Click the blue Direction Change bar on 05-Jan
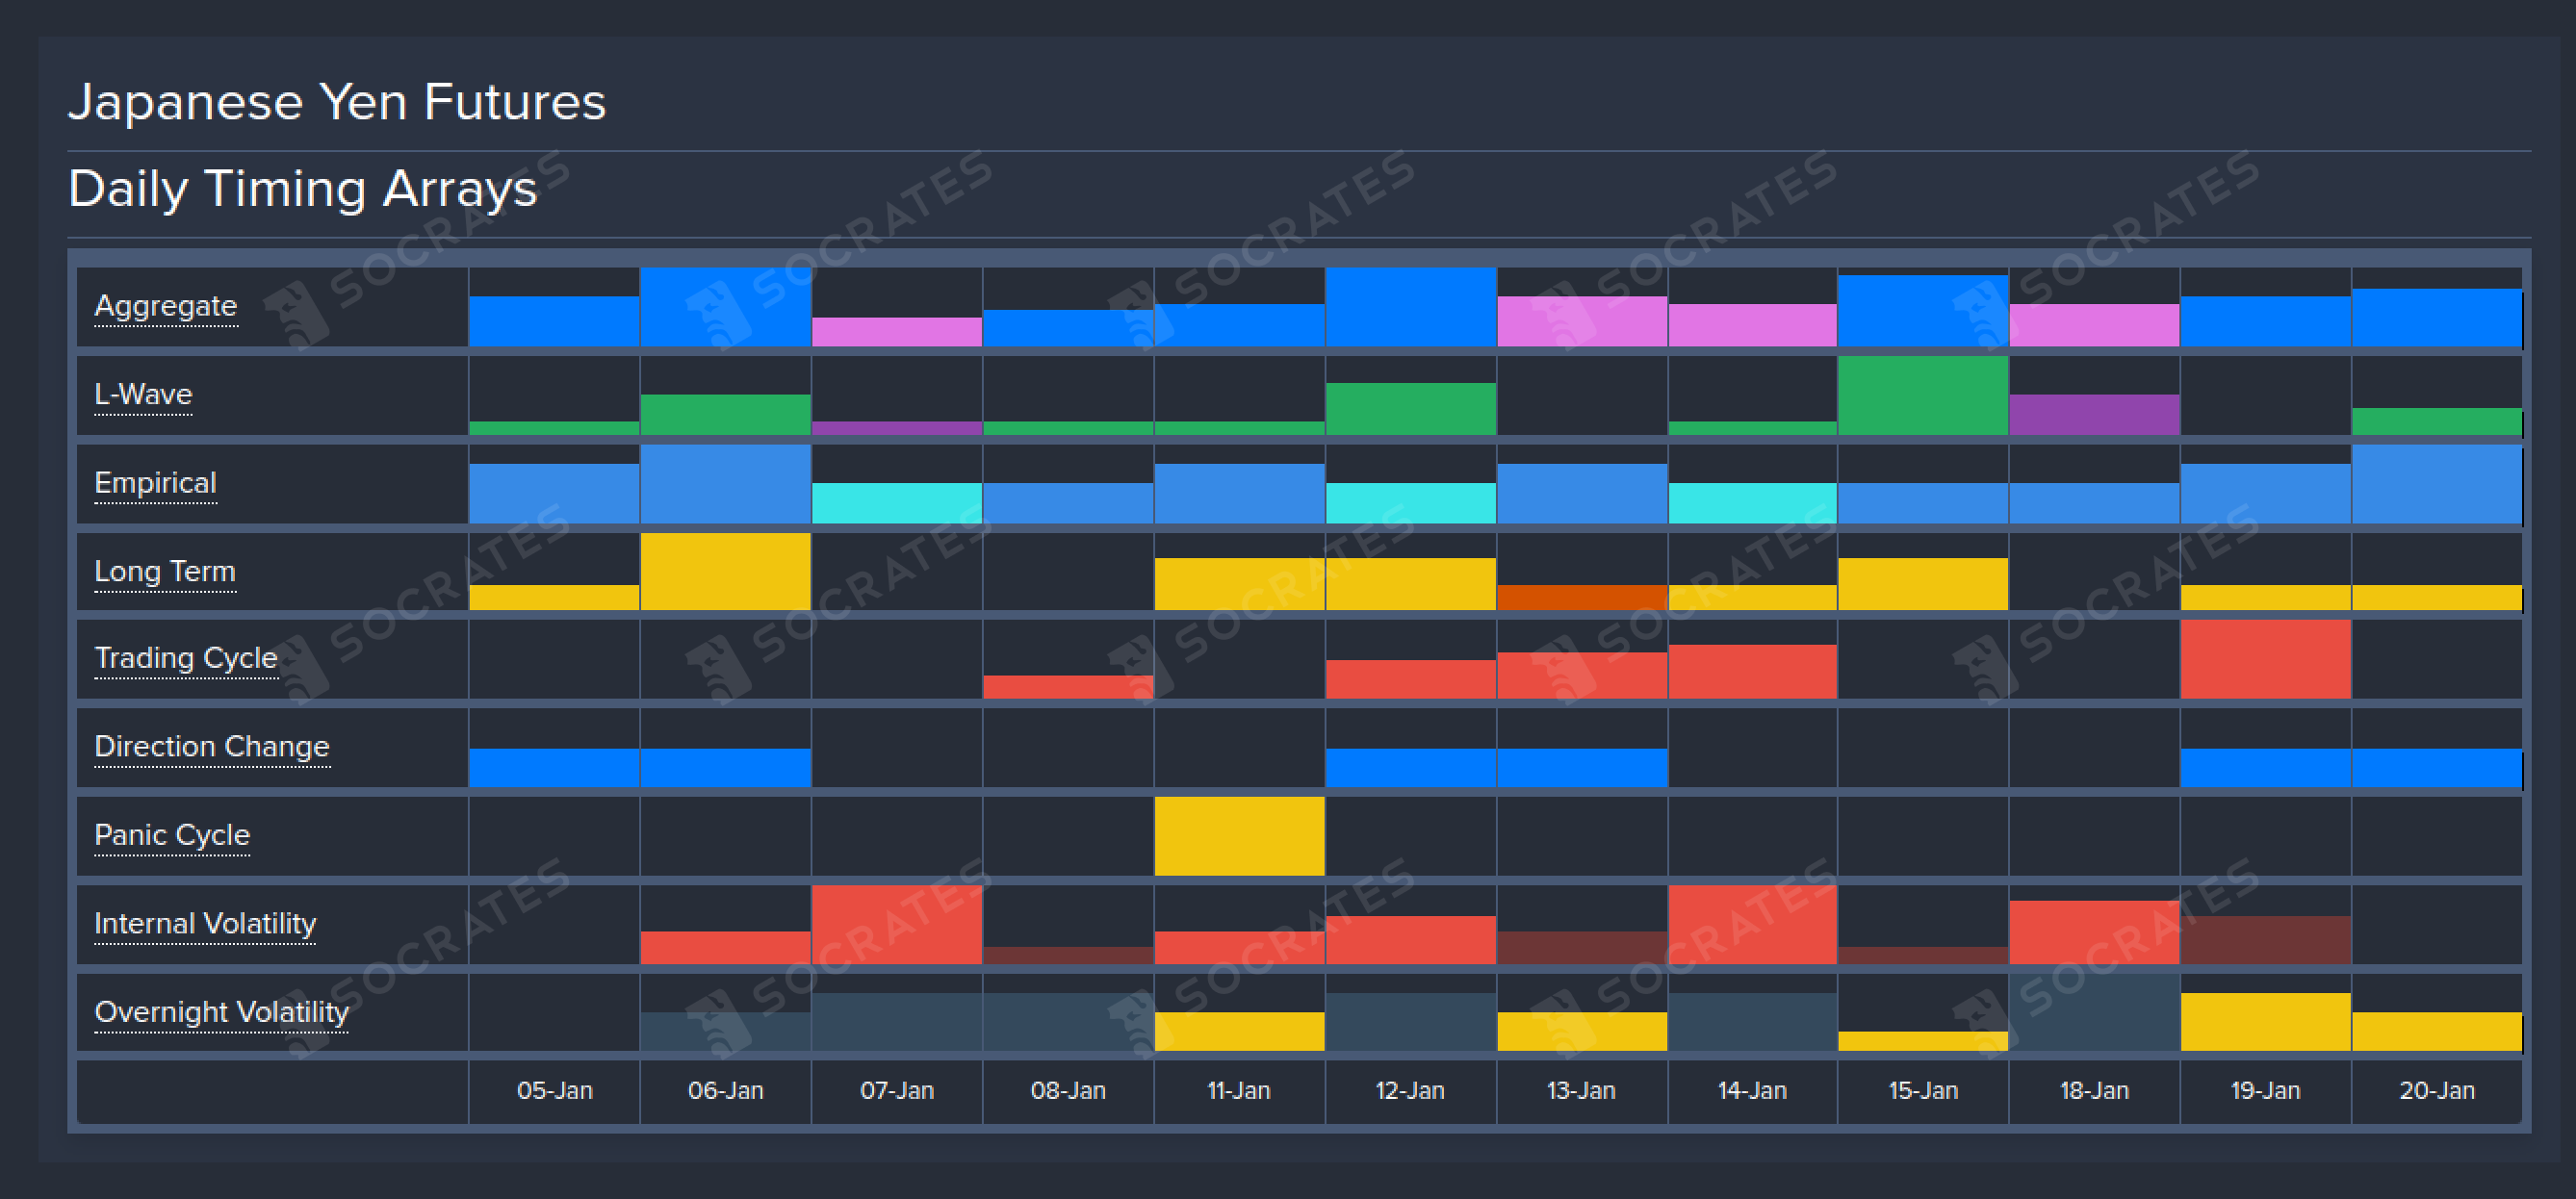The height and width of the screenshot is (1199, 2576). click(x=554, y=768)
